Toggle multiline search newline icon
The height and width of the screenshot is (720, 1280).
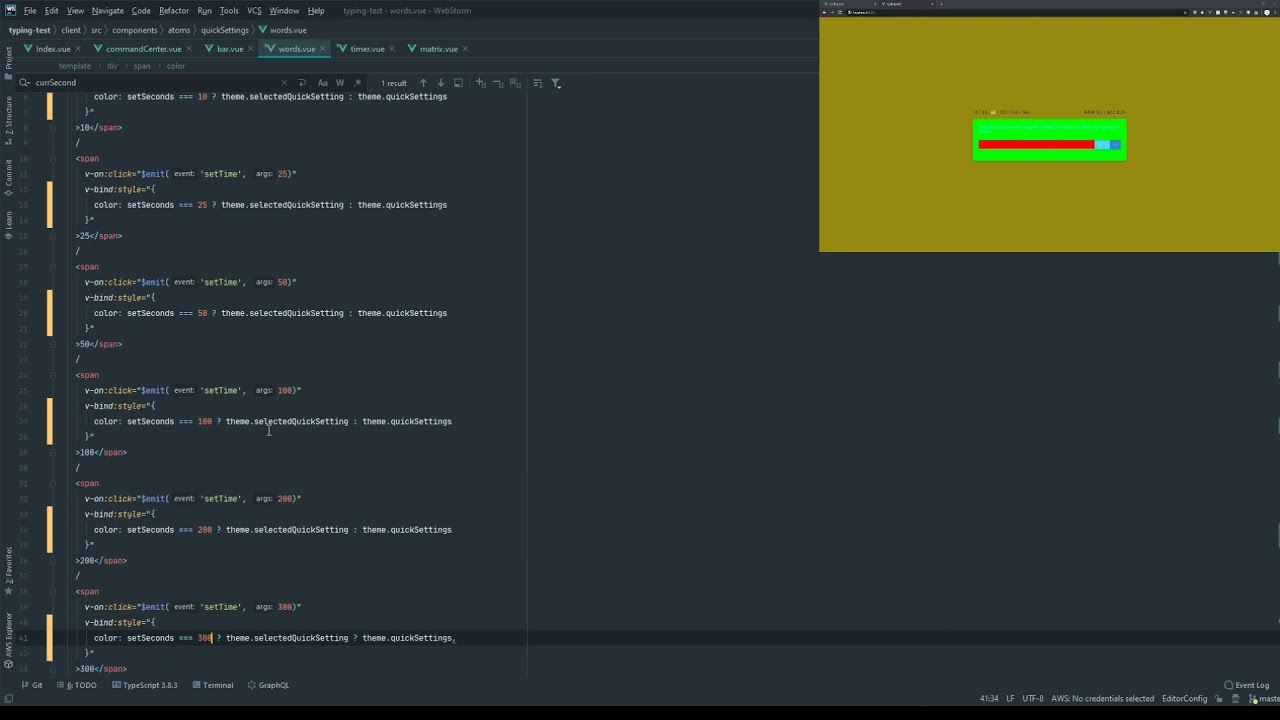pyautogui.click(x=302, y=83)
